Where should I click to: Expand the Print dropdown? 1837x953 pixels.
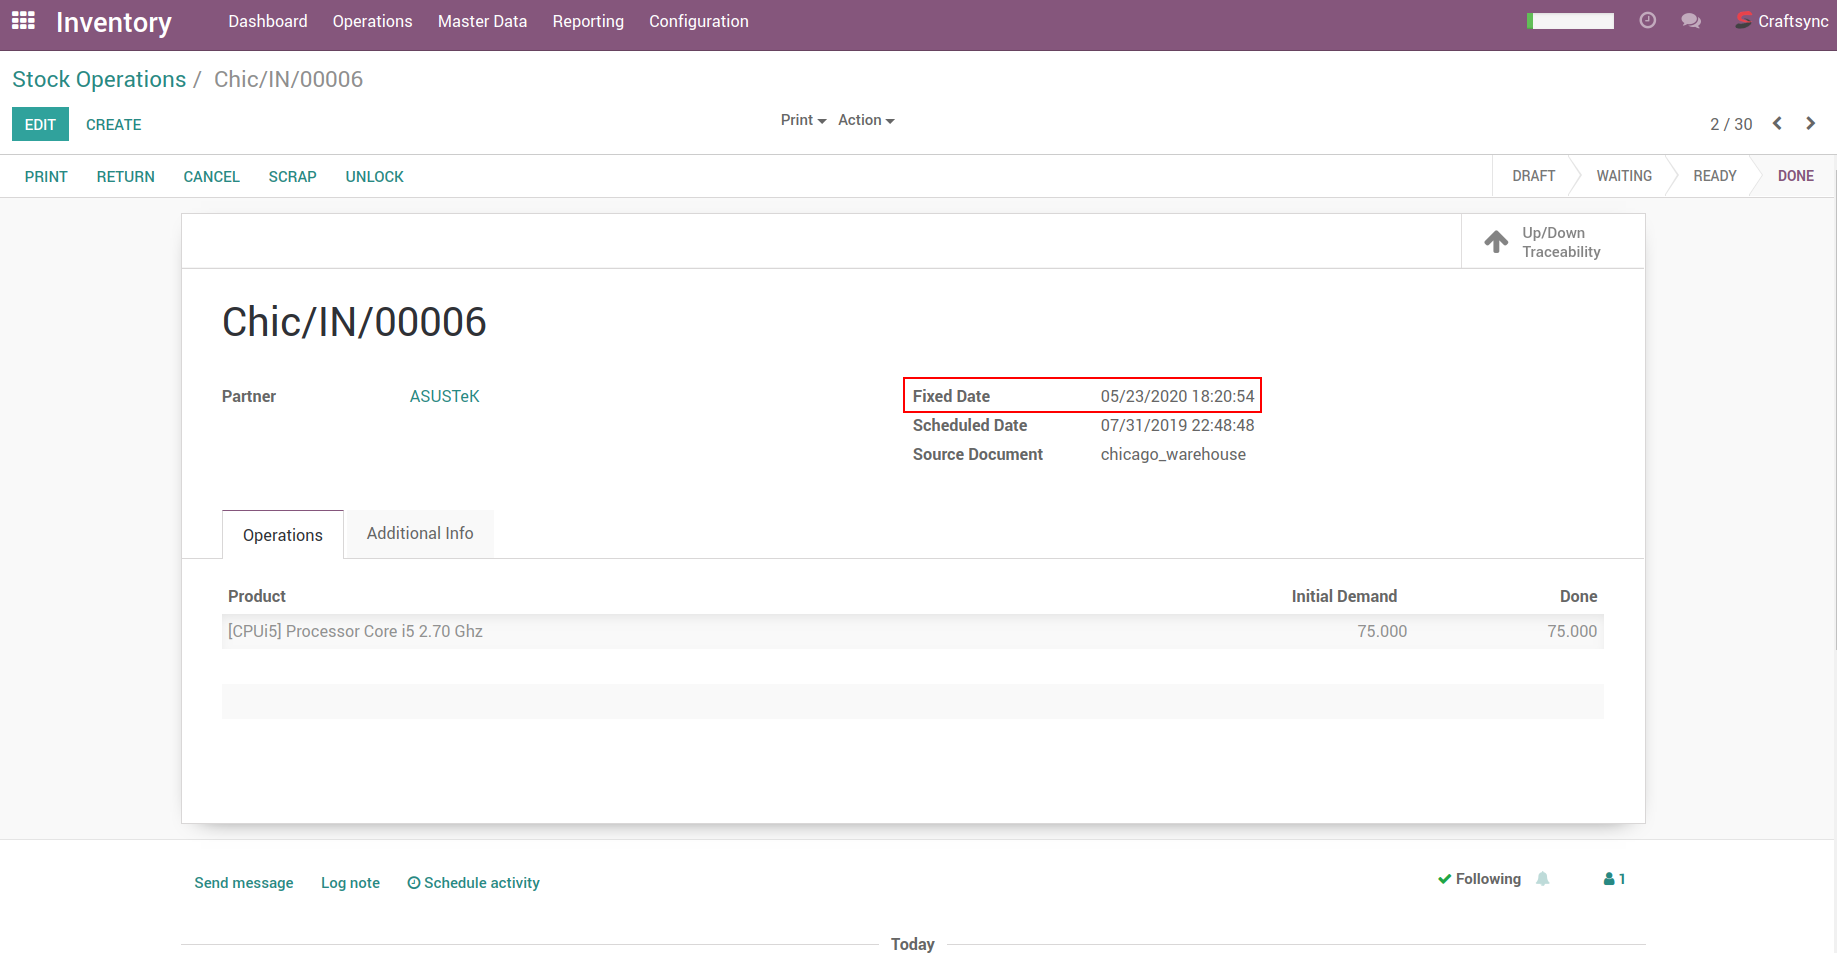pos(803,120)
